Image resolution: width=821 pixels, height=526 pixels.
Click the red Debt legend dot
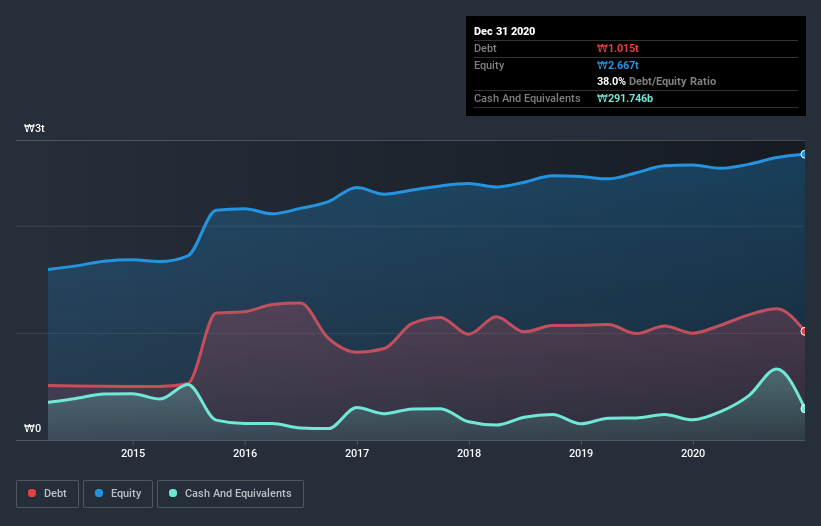32,493
